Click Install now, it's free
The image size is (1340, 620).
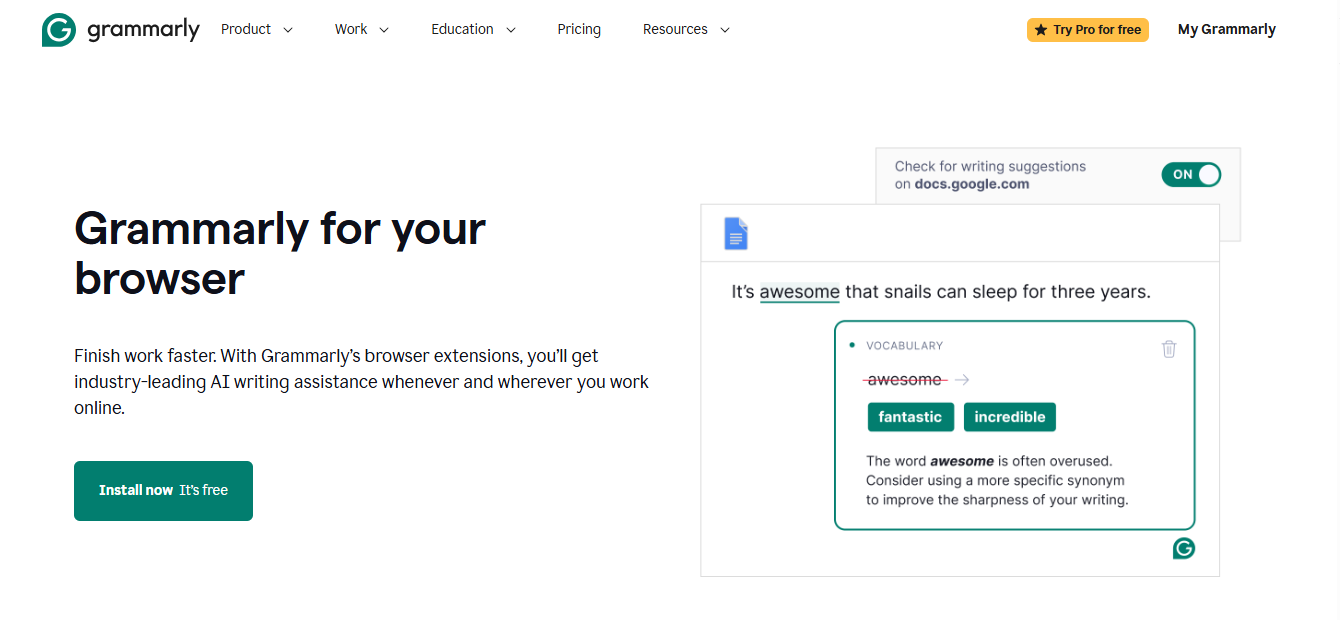pos(163,490)
